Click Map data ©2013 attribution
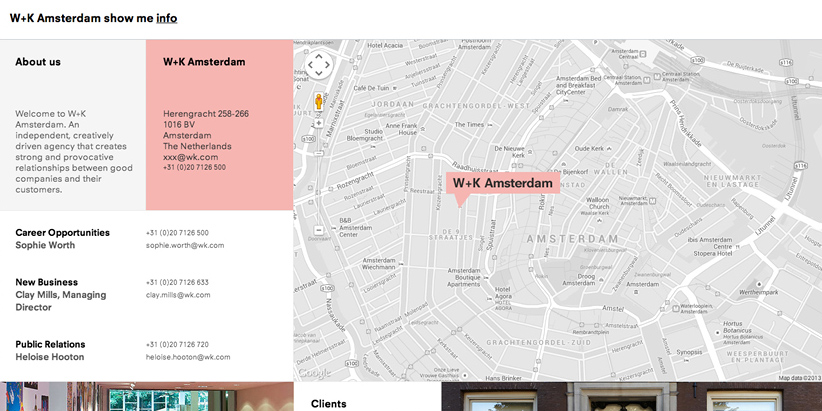822x411 pixels. click(x=799, y=378)
